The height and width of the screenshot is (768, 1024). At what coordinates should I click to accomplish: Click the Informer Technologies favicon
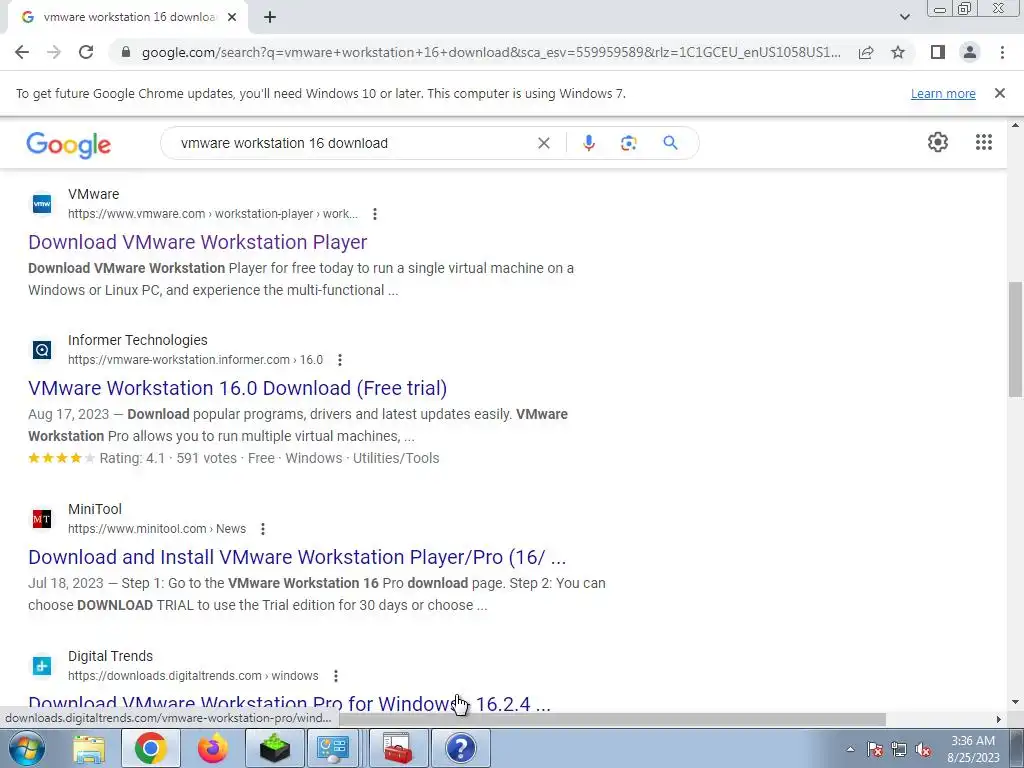point(42,350)
